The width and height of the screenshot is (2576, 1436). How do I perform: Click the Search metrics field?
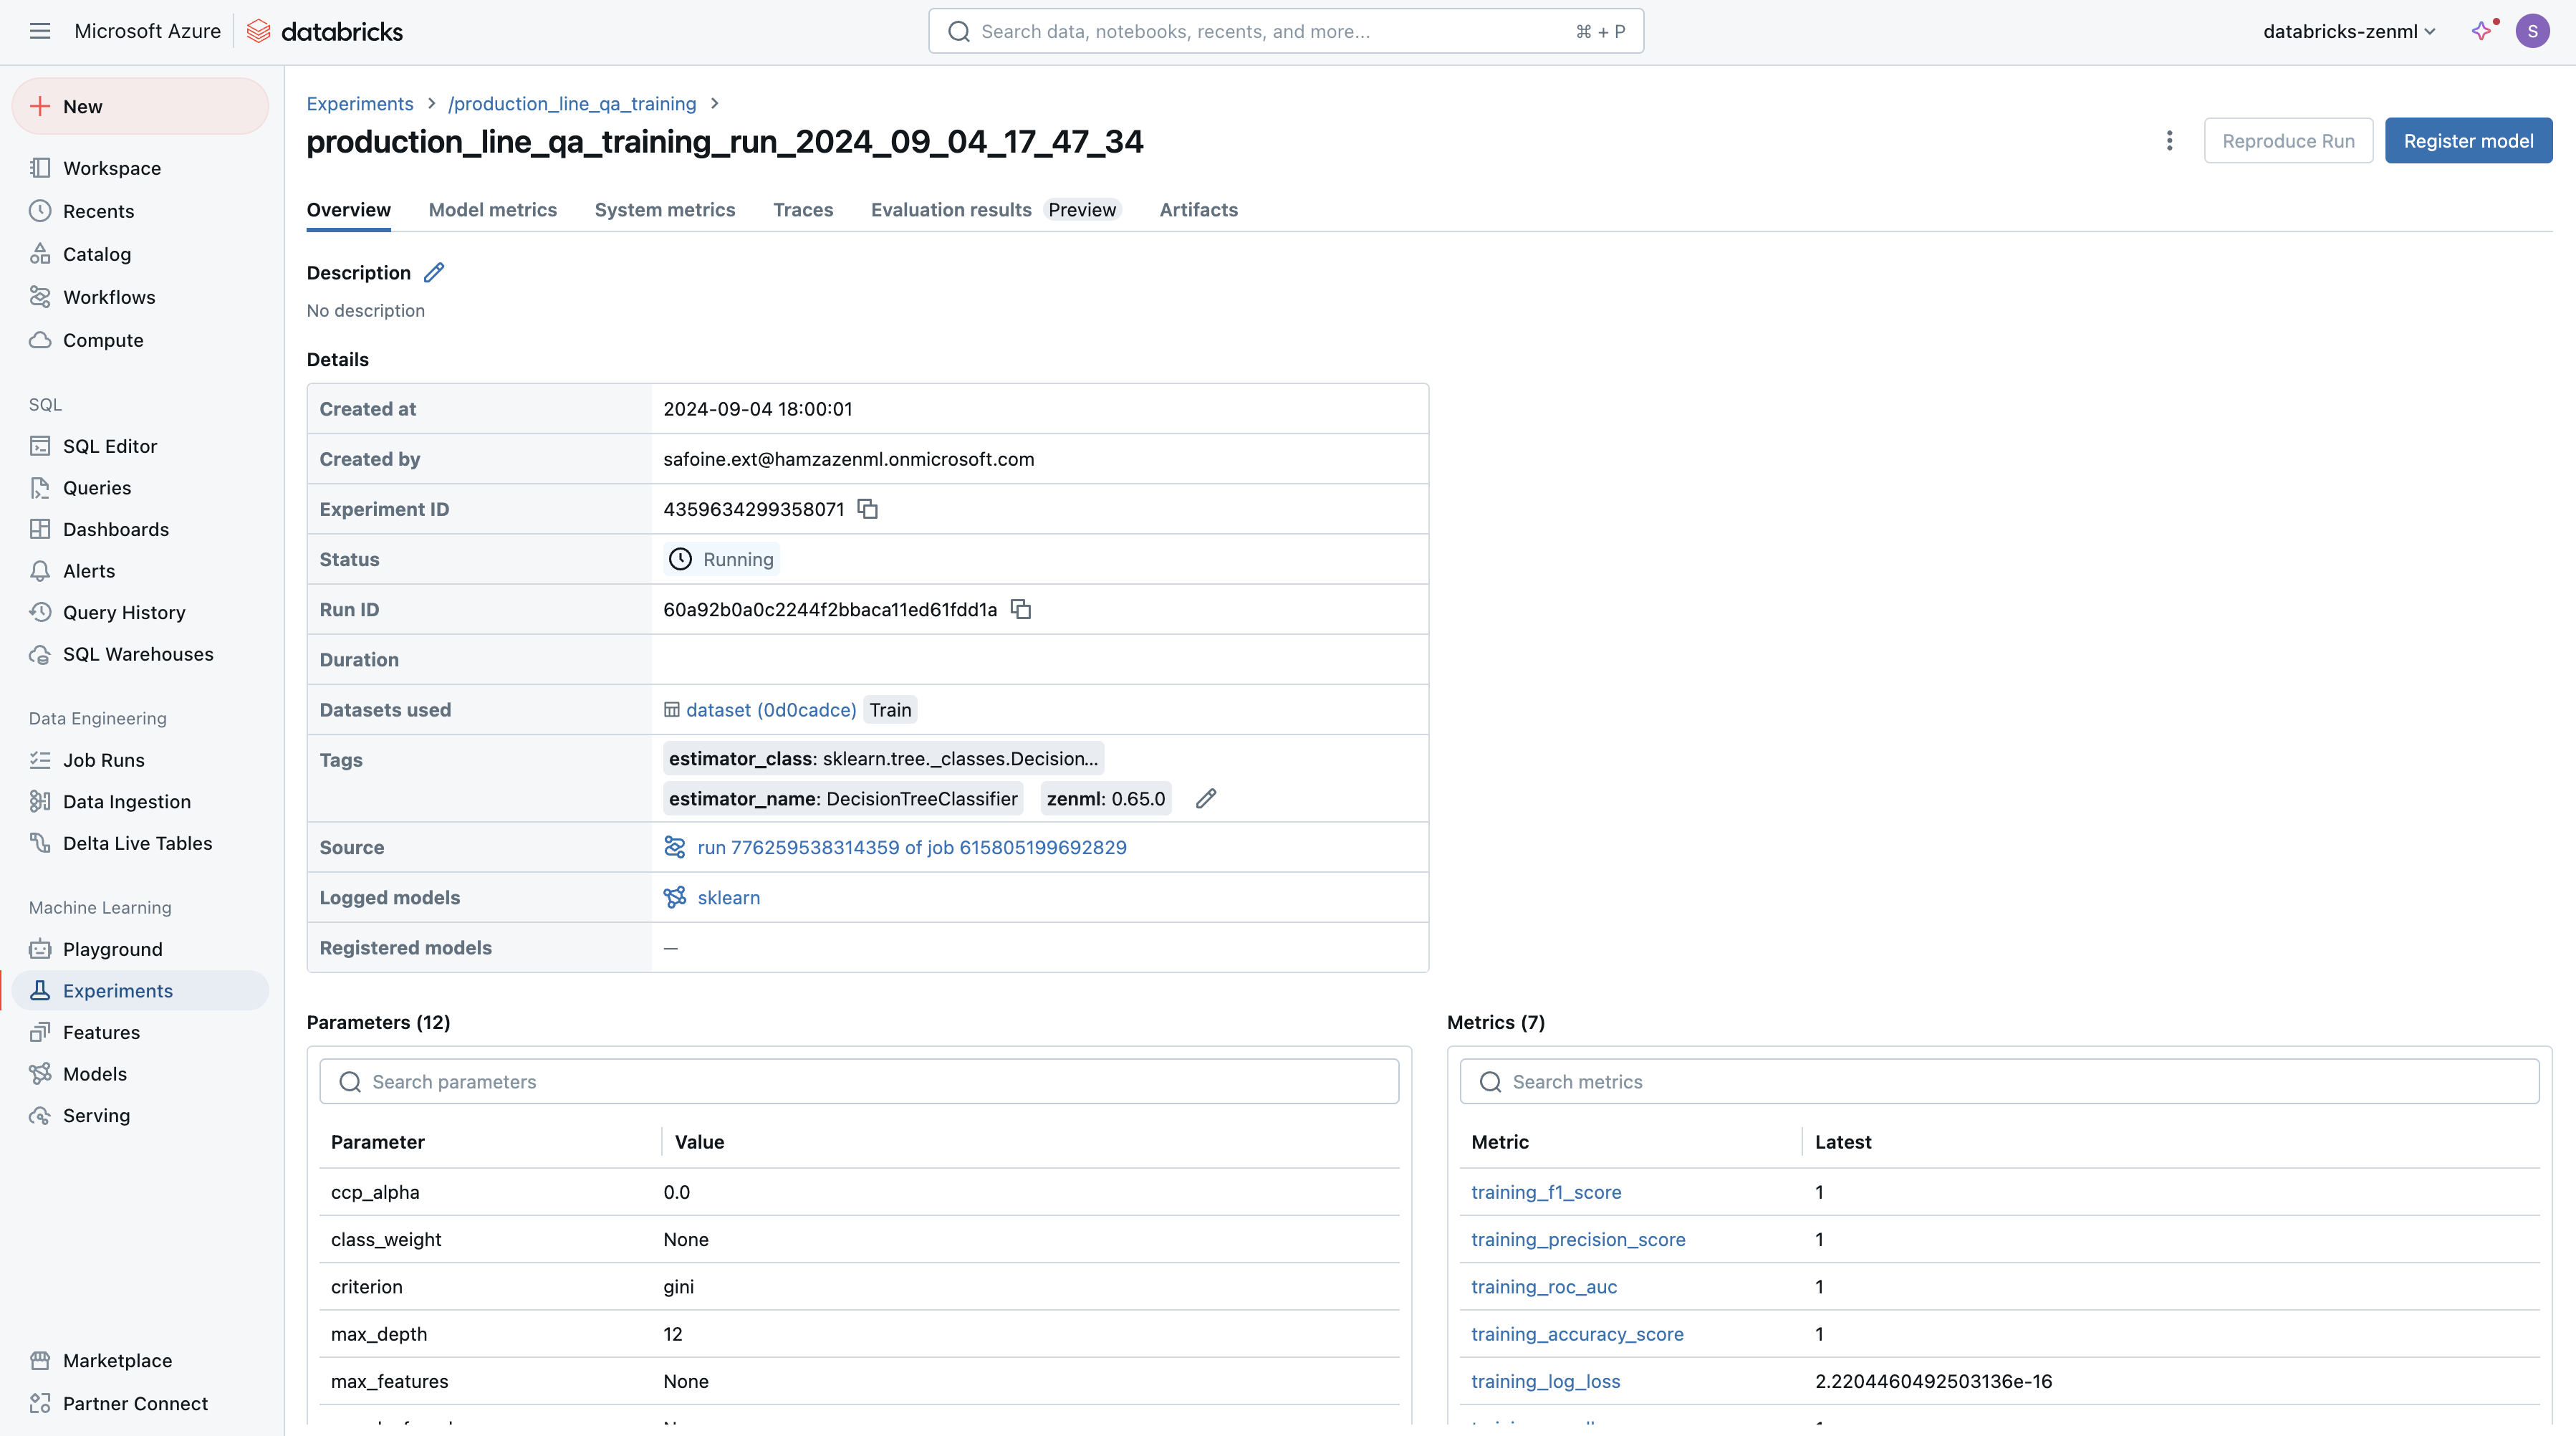pyautogui.click(x=2000, y=1082)
